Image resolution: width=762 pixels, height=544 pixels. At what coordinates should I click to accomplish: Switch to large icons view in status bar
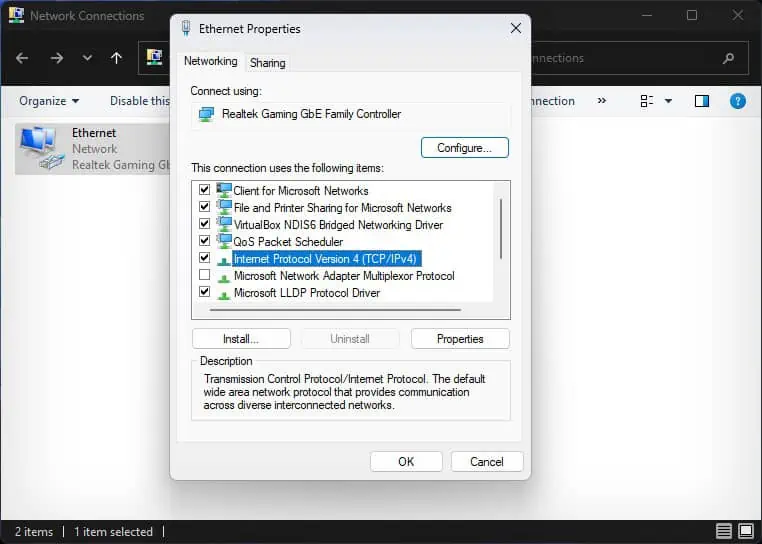(x=746, y=531)
